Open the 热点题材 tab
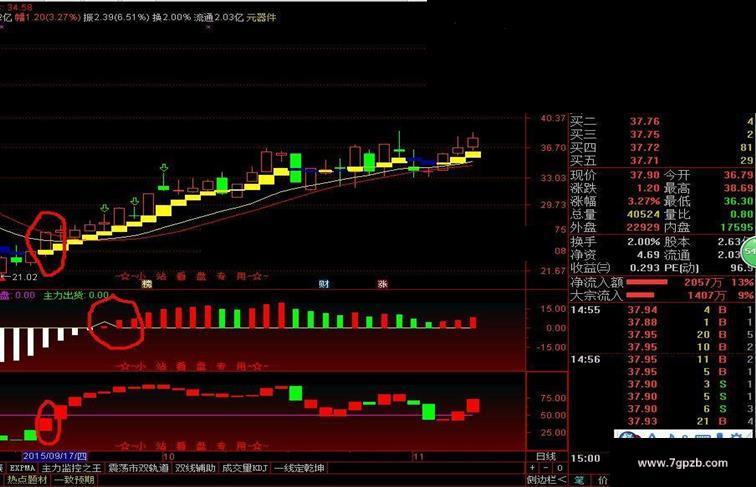756x487 pixels. click(27, 480)
